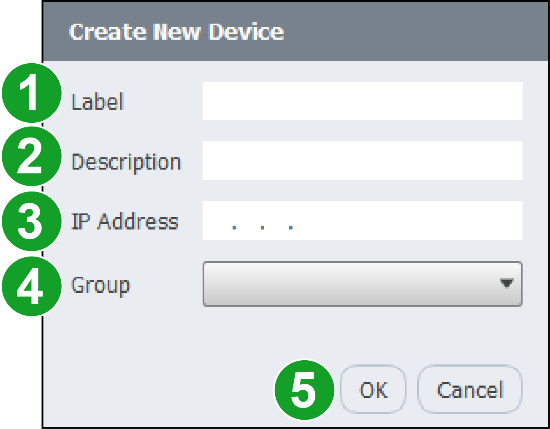550x429 pixels.
Task: Focus the Description input box
Action: (x=363, y=161)
